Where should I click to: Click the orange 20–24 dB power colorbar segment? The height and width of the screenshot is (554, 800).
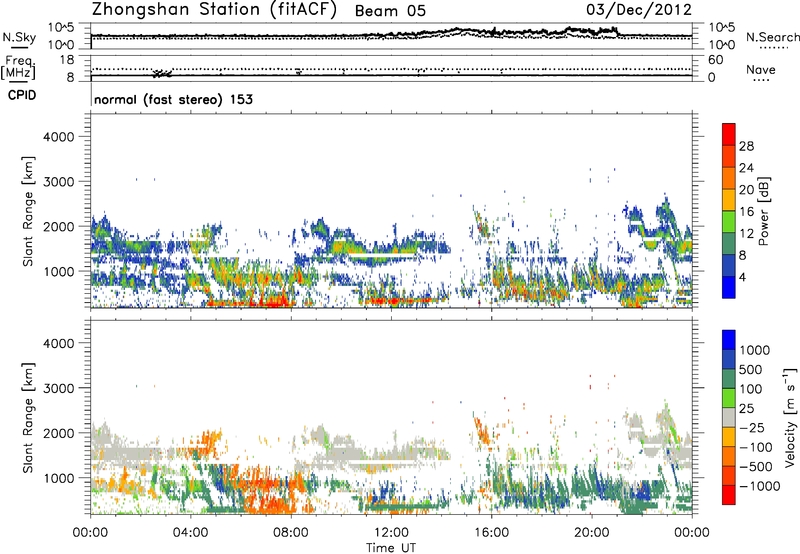pos(729,178)
